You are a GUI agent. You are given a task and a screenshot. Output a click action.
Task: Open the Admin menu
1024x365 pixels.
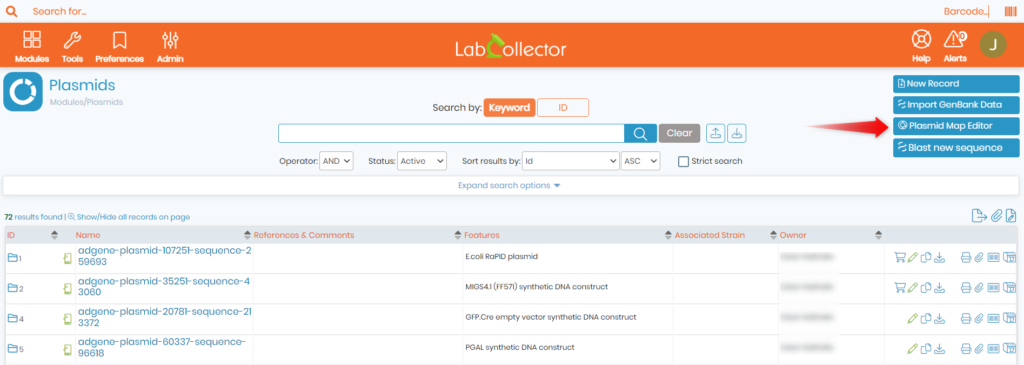pos(170,46)
